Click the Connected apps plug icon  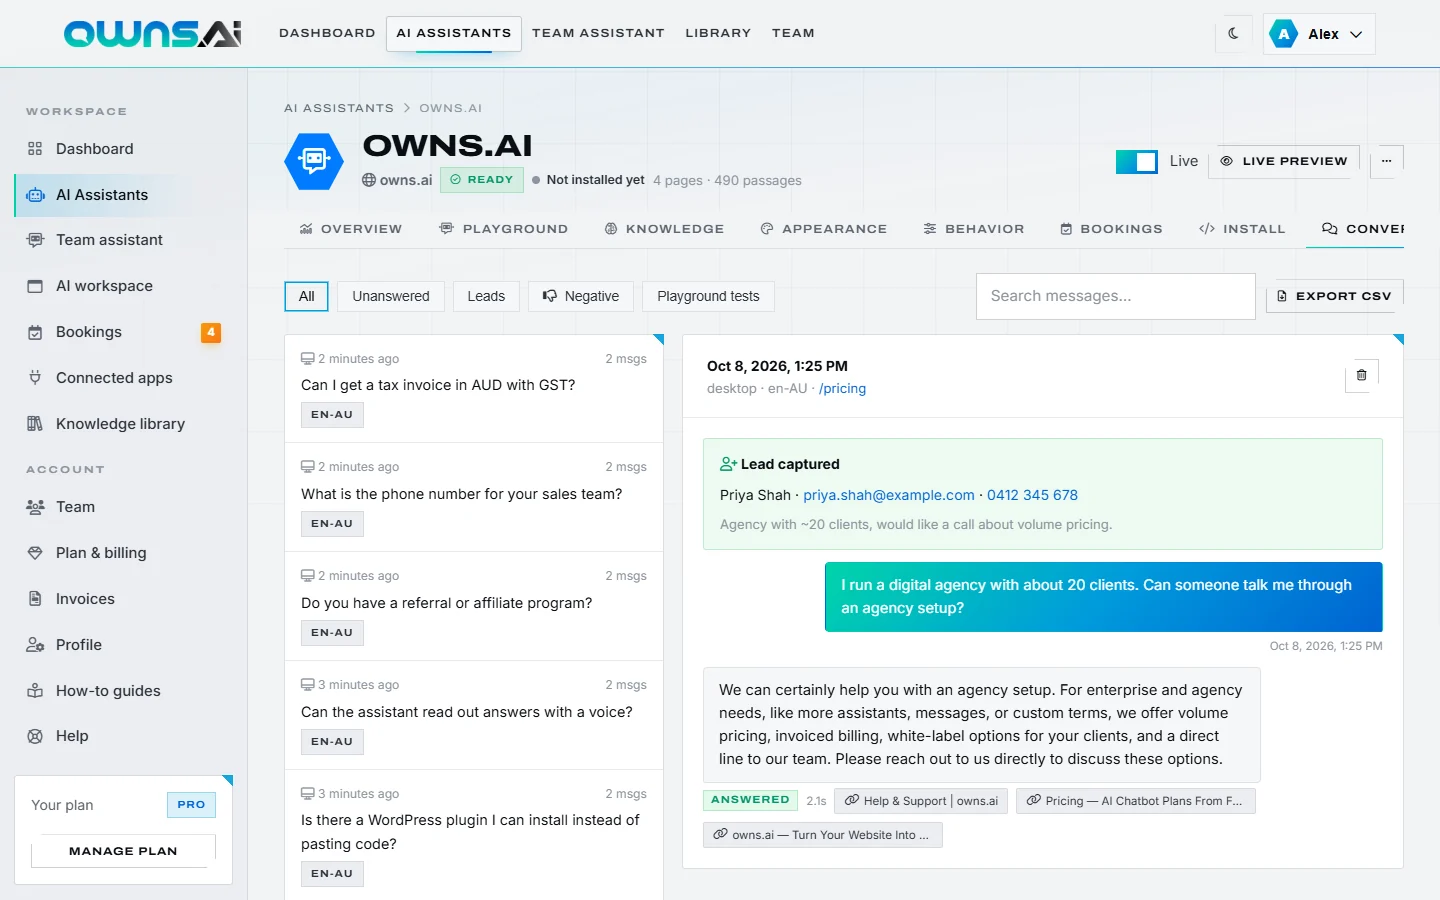35,378
